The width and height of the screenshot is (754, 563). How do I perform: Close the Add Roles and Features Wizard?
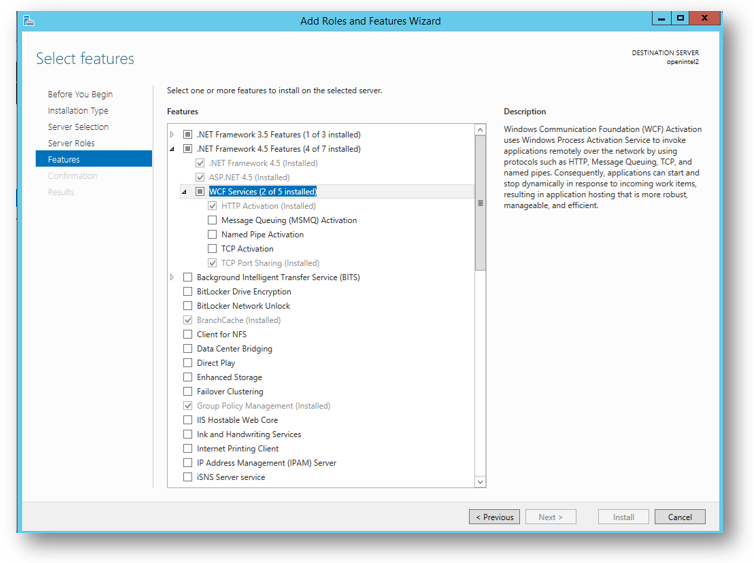[704, 18]
